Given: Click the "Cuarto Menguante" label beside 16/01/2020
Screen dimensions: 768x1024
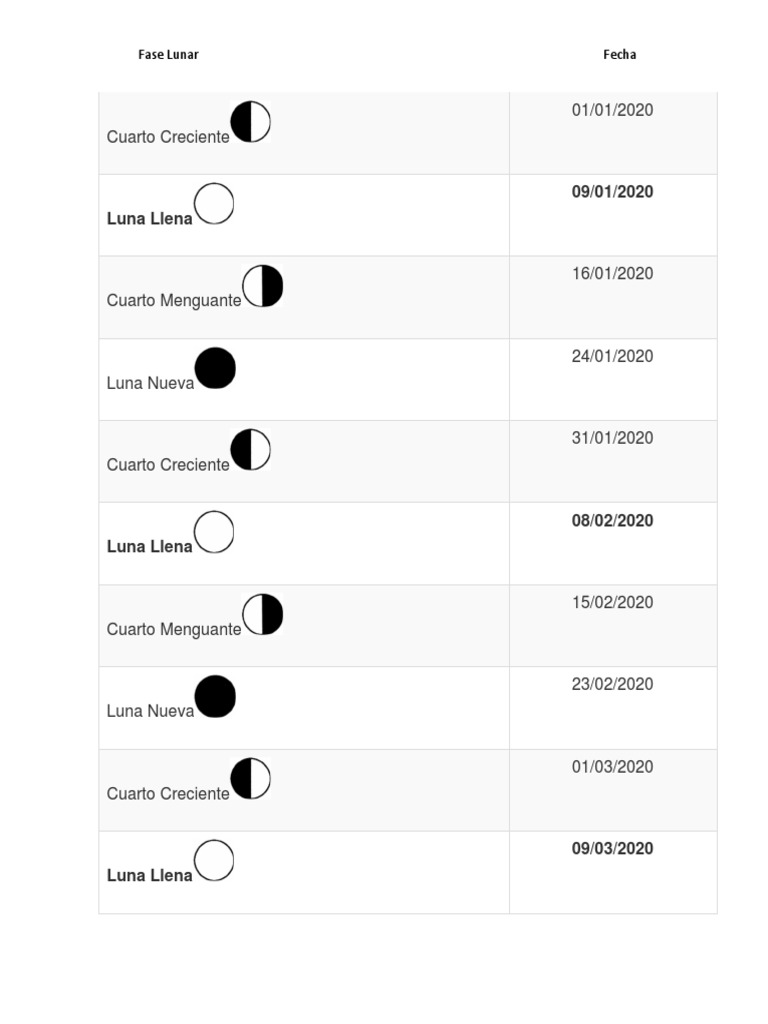Looking at the screenshot, I should [x=174, y=300].
